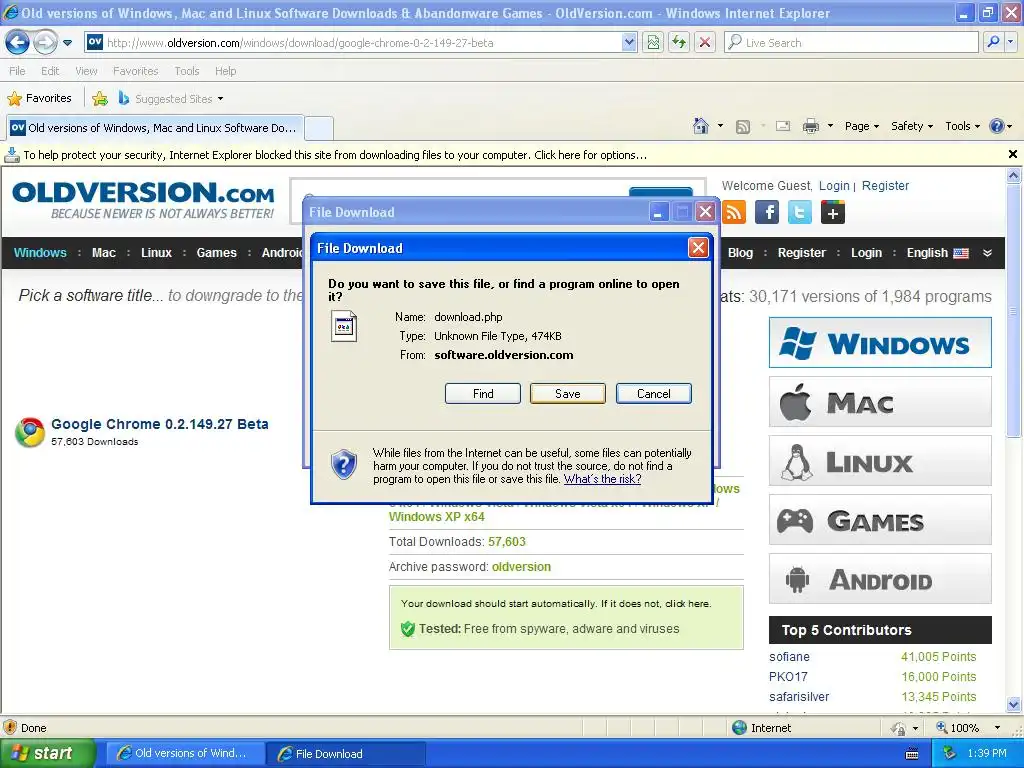The height and width of the screenshot is (768, 1024).
Task: Expand the navigation bar double-chevron
Action: click(987, 253)
